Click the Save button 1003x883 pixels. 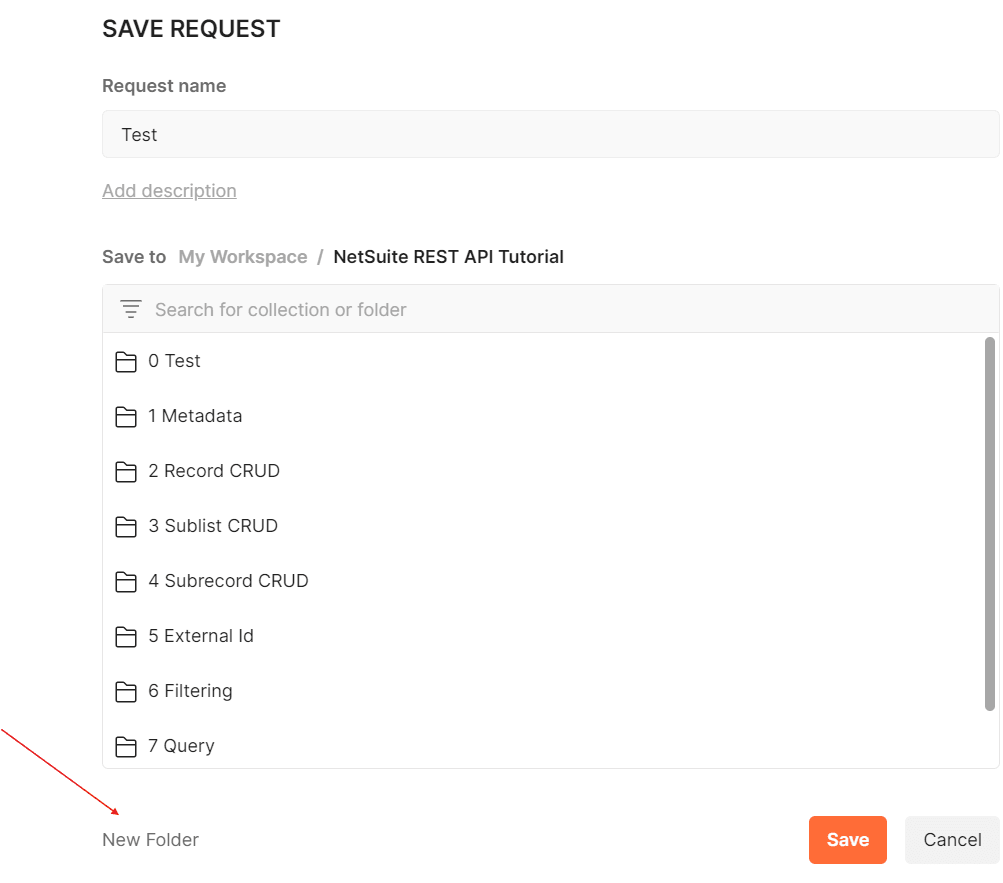[x=847, y=840]
